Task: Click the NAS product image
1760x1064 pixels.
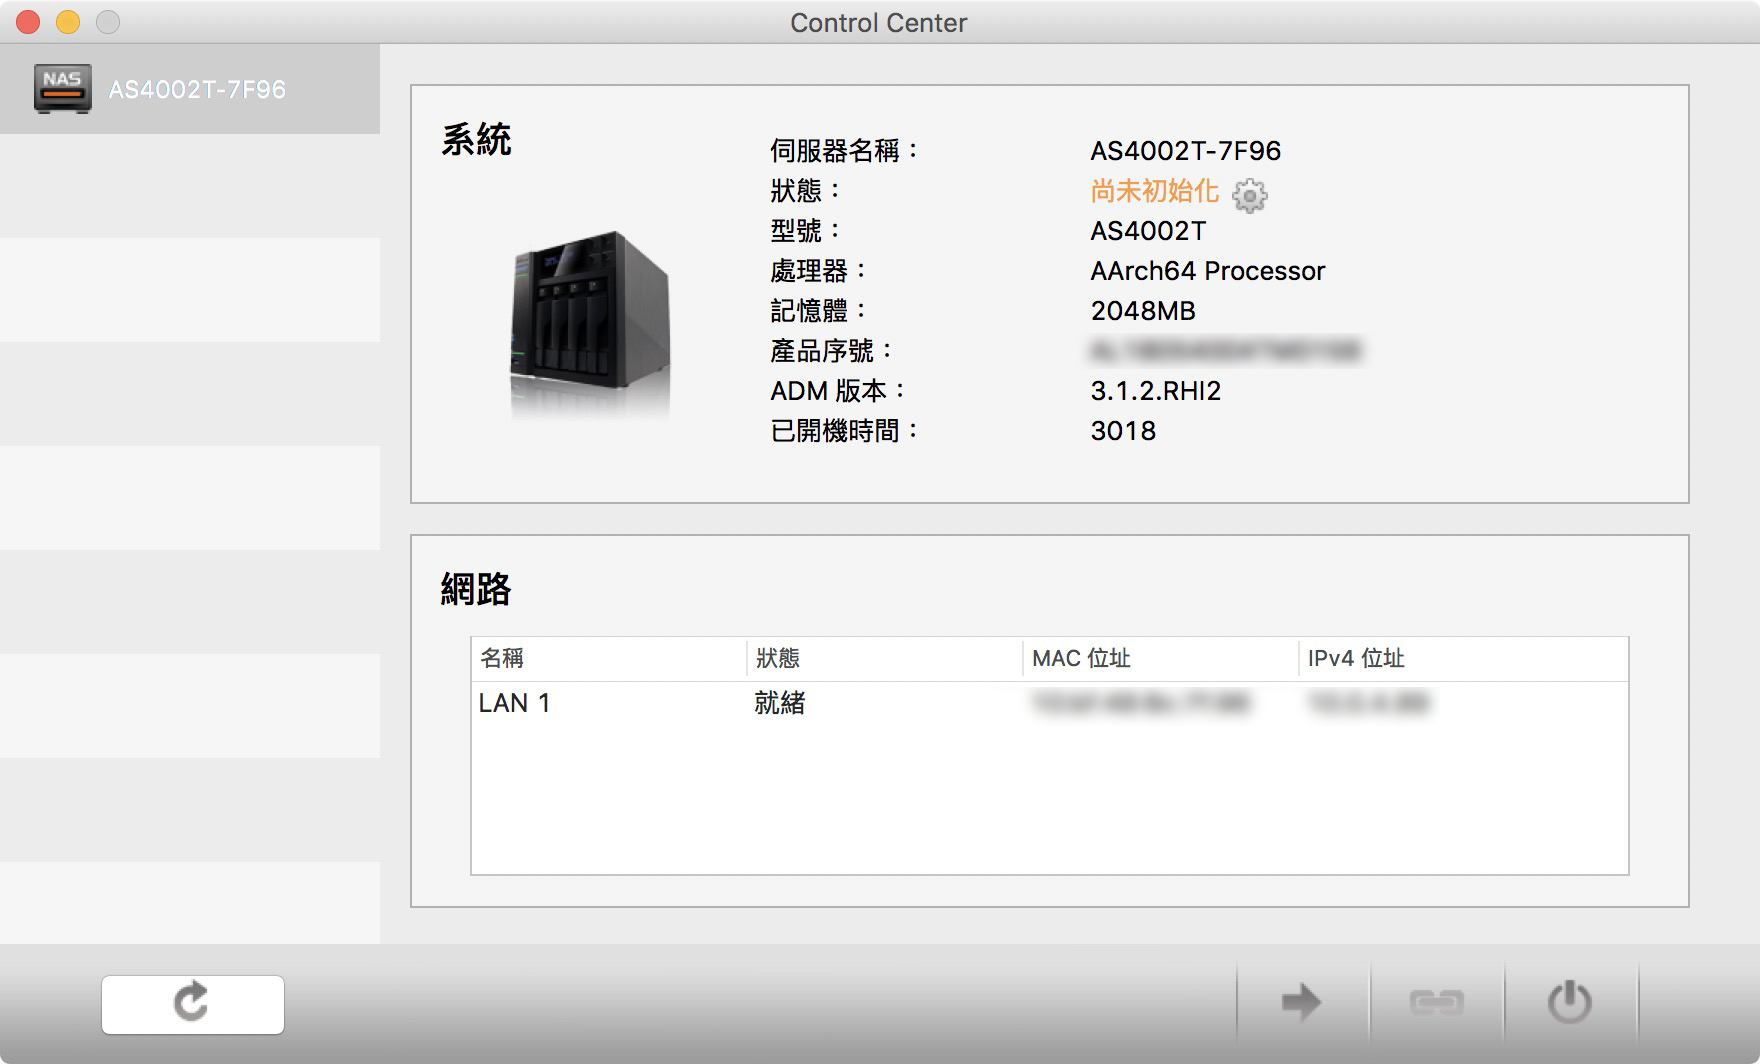Action: tap(590, 318)
